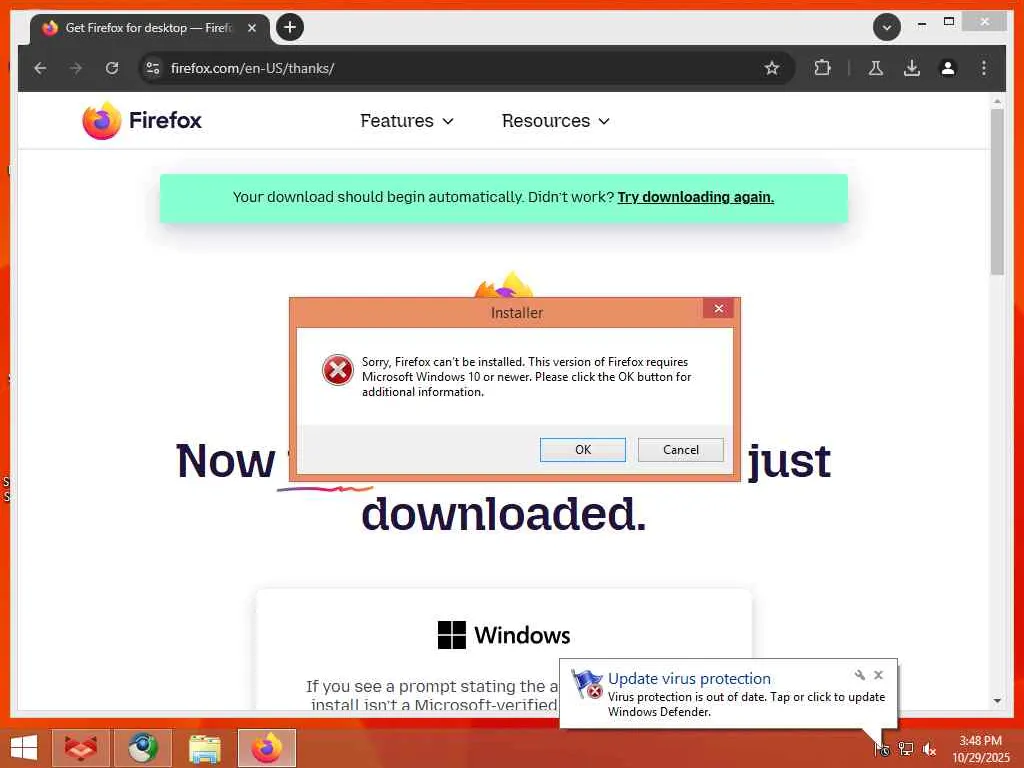Image resolution: width=1024 pixels, height=768 pixels.
Task: Click the Windows logo on the page card
Action: click(x=451, y=635)
